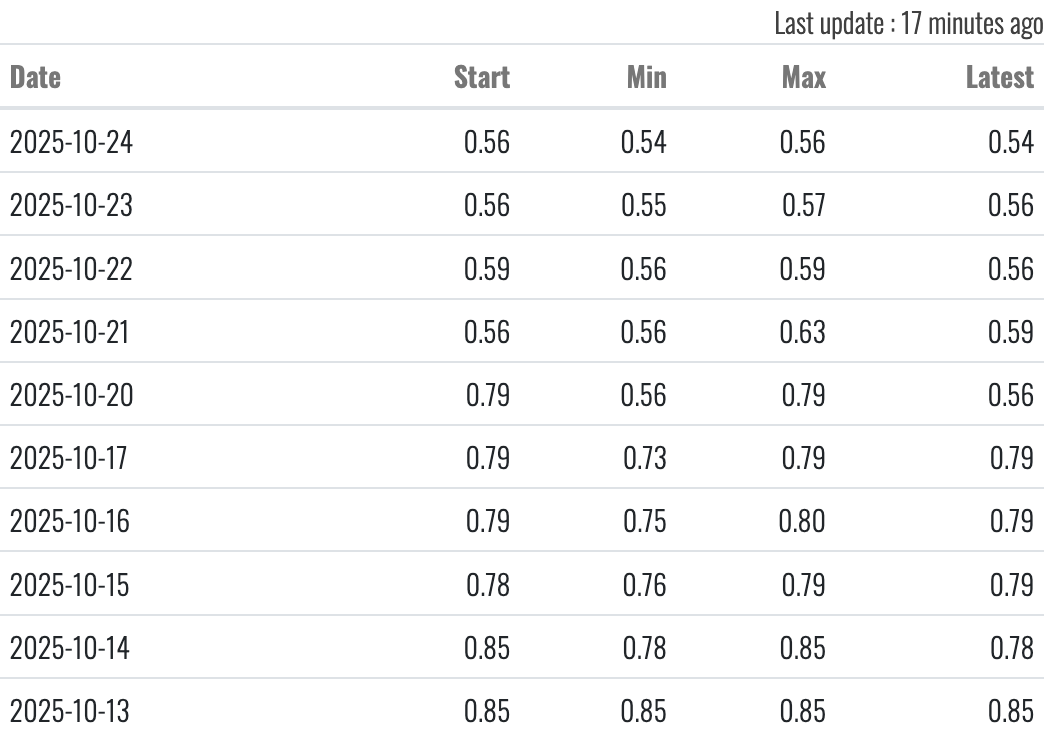Click the Latest column header
Viewport: 1044px width, 752px height.
click(x=999, y=77)
